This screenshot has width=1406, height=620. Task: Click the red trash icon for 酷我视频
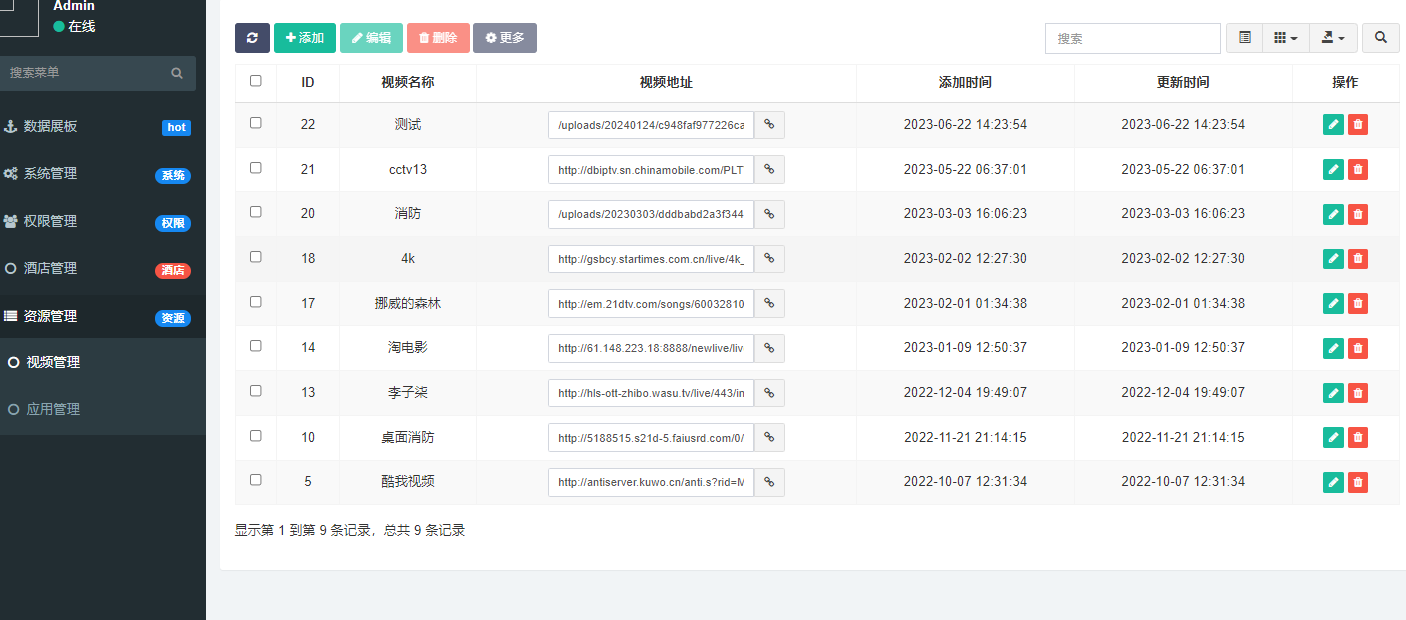[x=1357, y=483]
